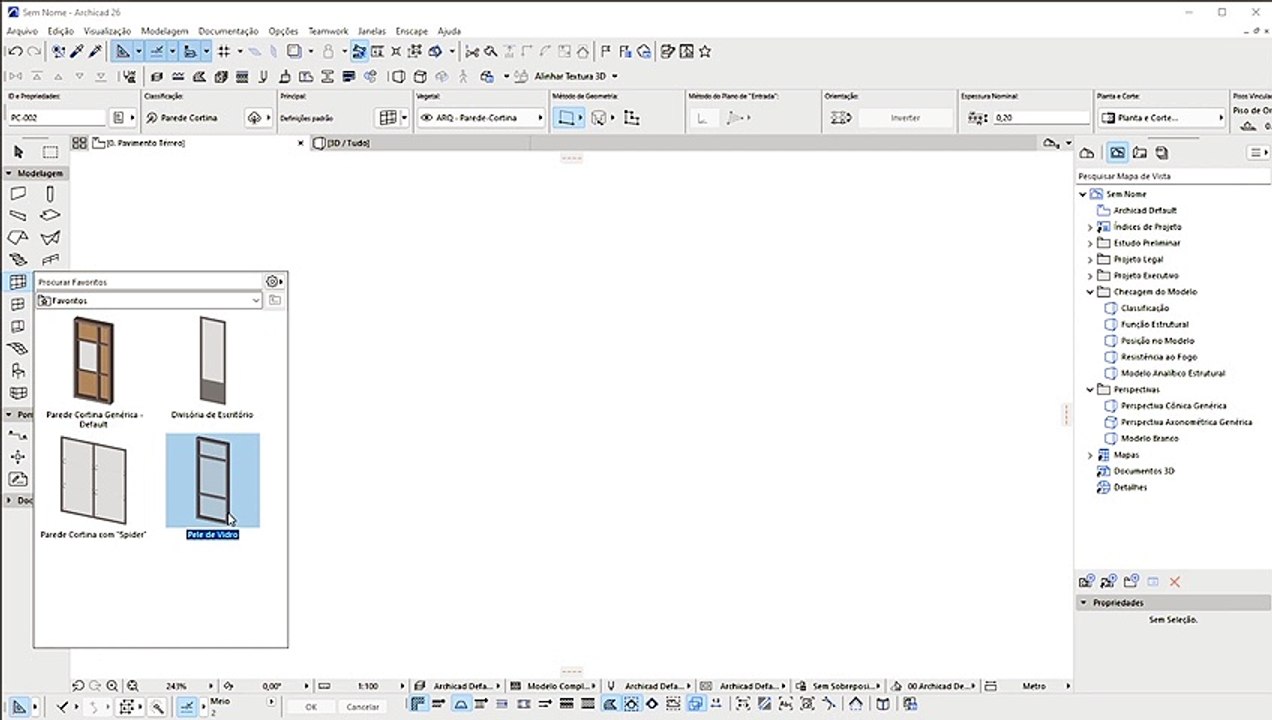Click zoom in magnifier at bottom

click(112, 686)
